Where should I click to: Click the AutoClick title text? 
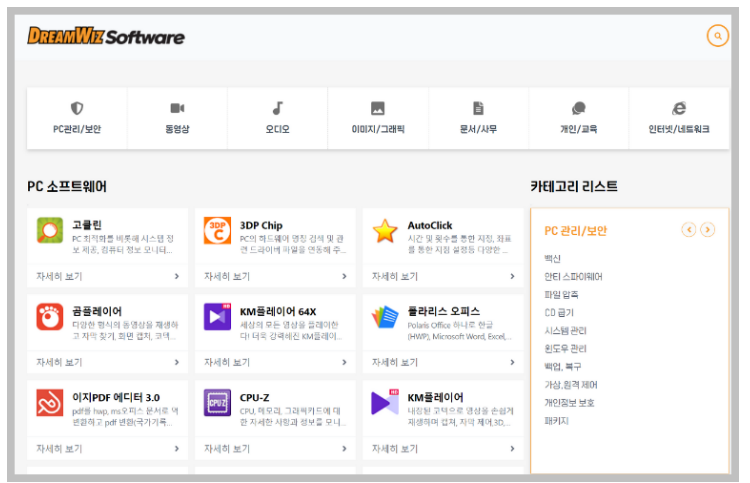(x=430, y=225)
